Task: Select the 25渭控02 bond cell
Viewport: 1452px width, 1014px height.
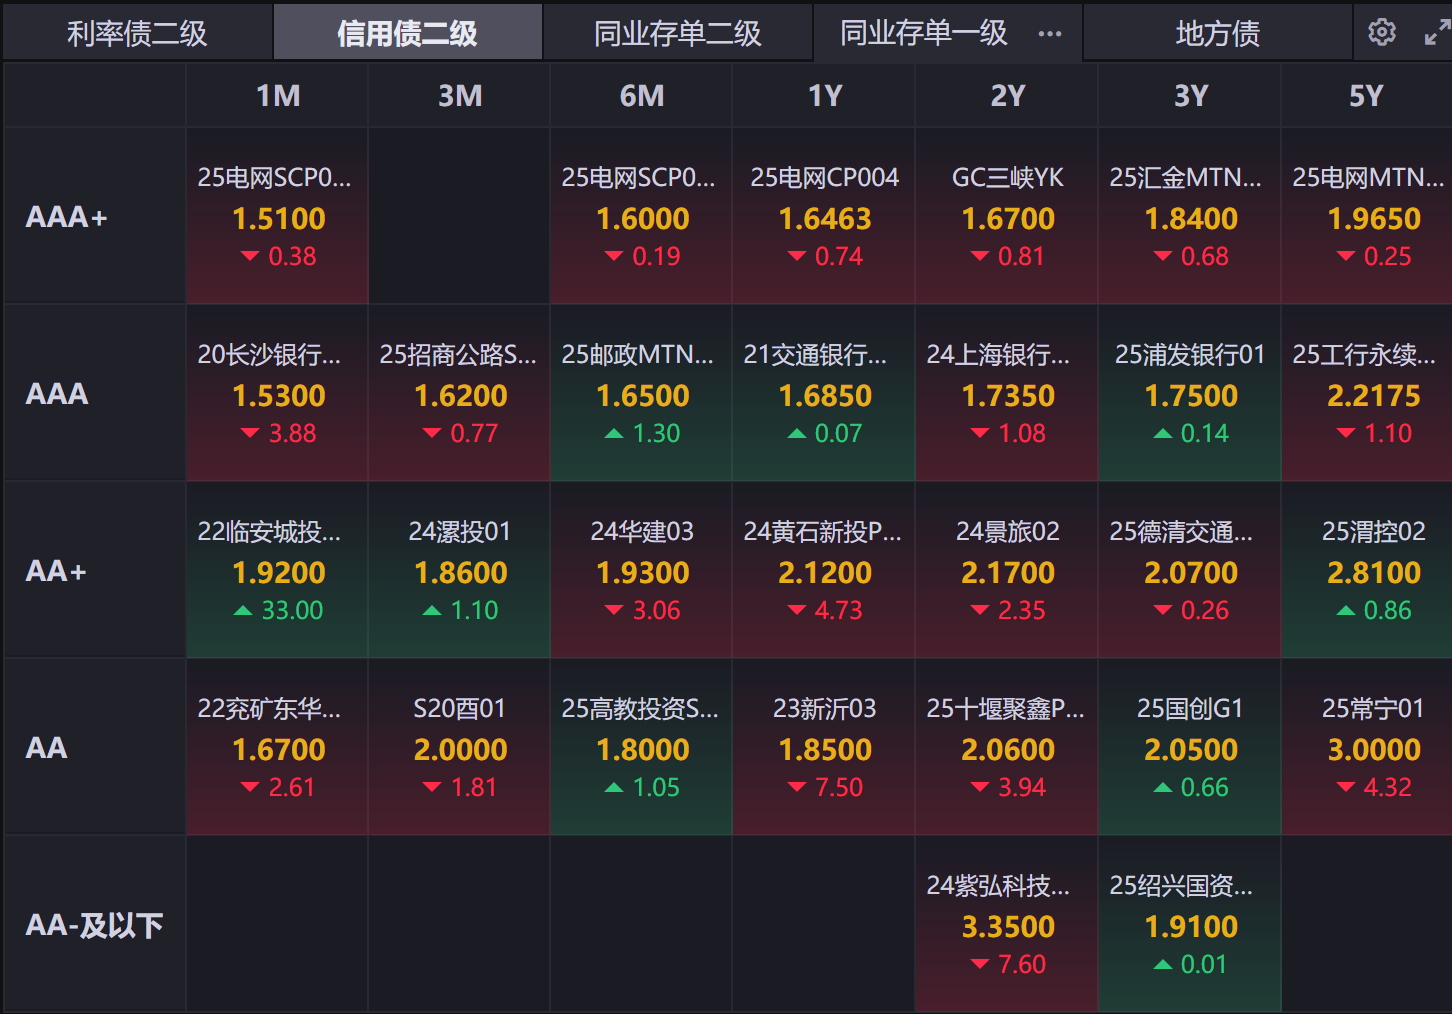Action: [x=1373, y=571]
